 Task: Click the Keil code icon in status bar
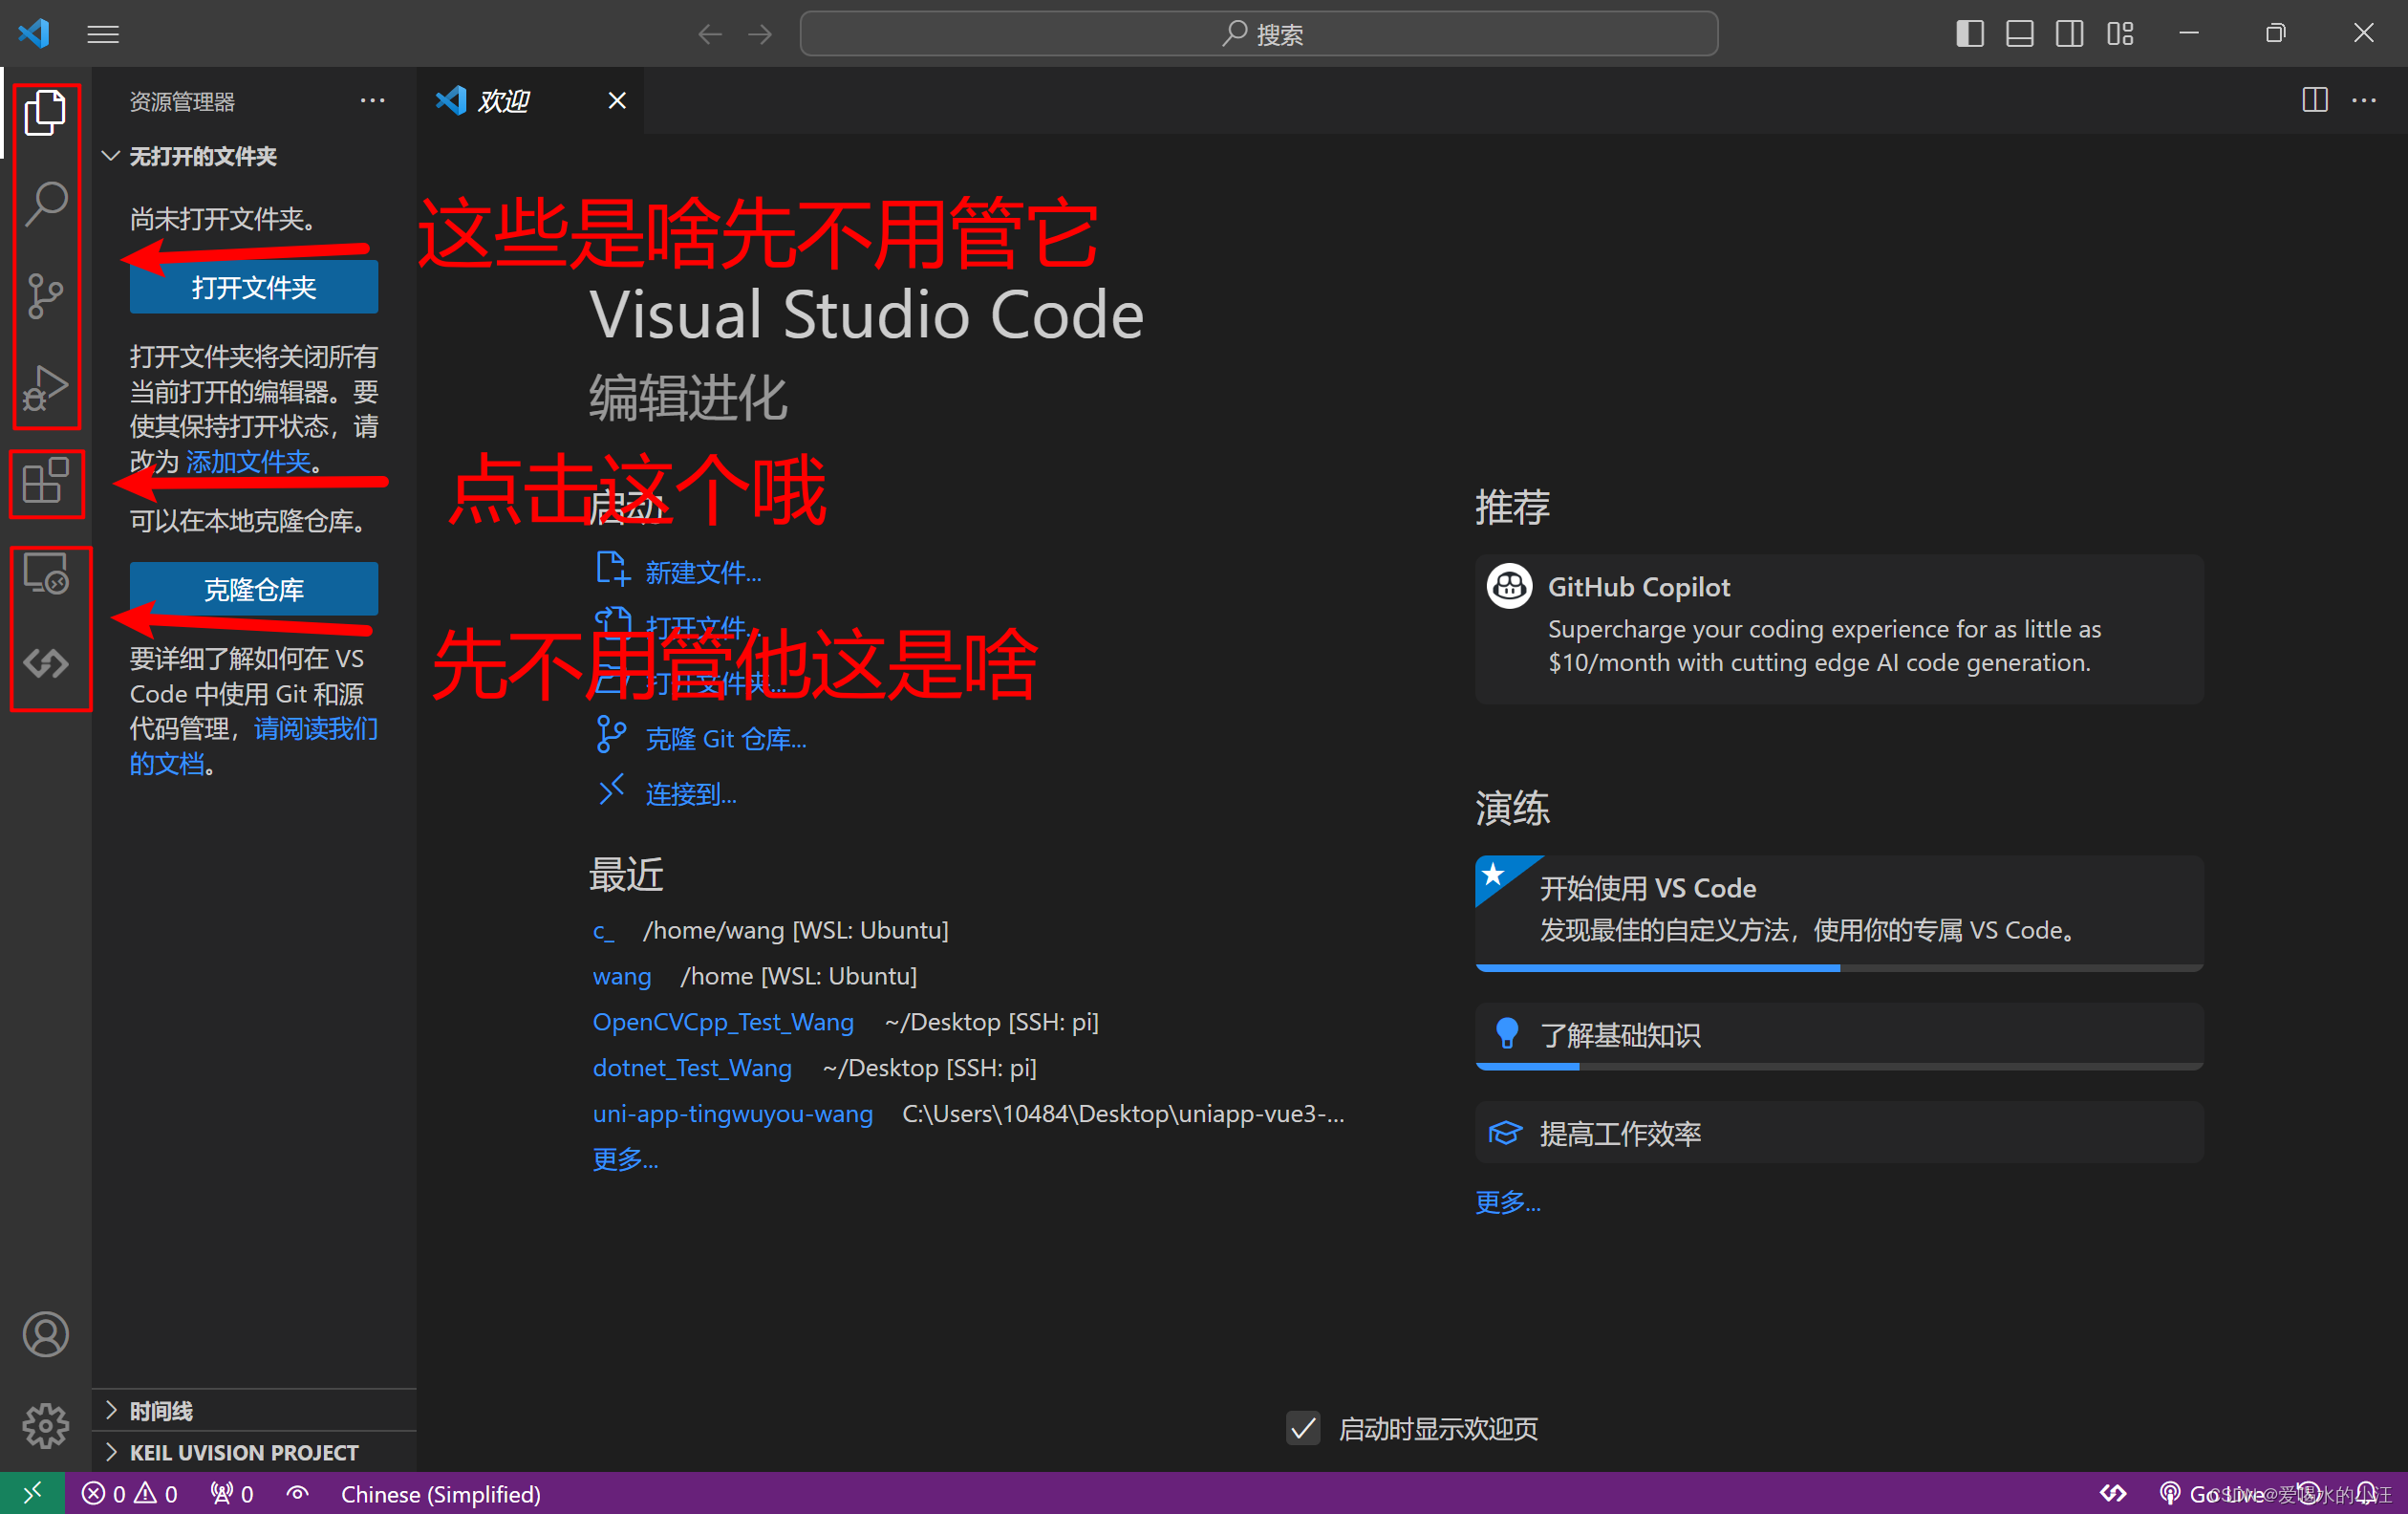point(2113,1494)
